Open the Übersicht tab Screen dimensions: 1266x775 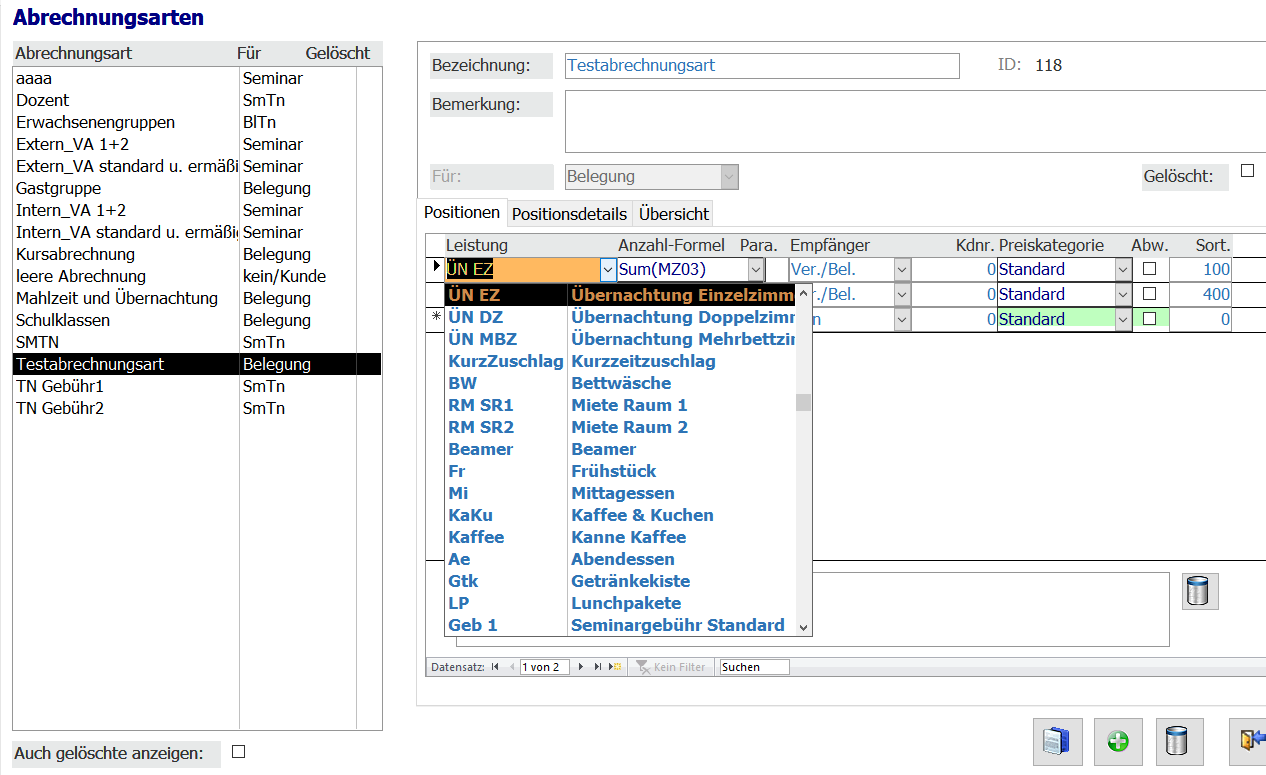coord(674,214)
